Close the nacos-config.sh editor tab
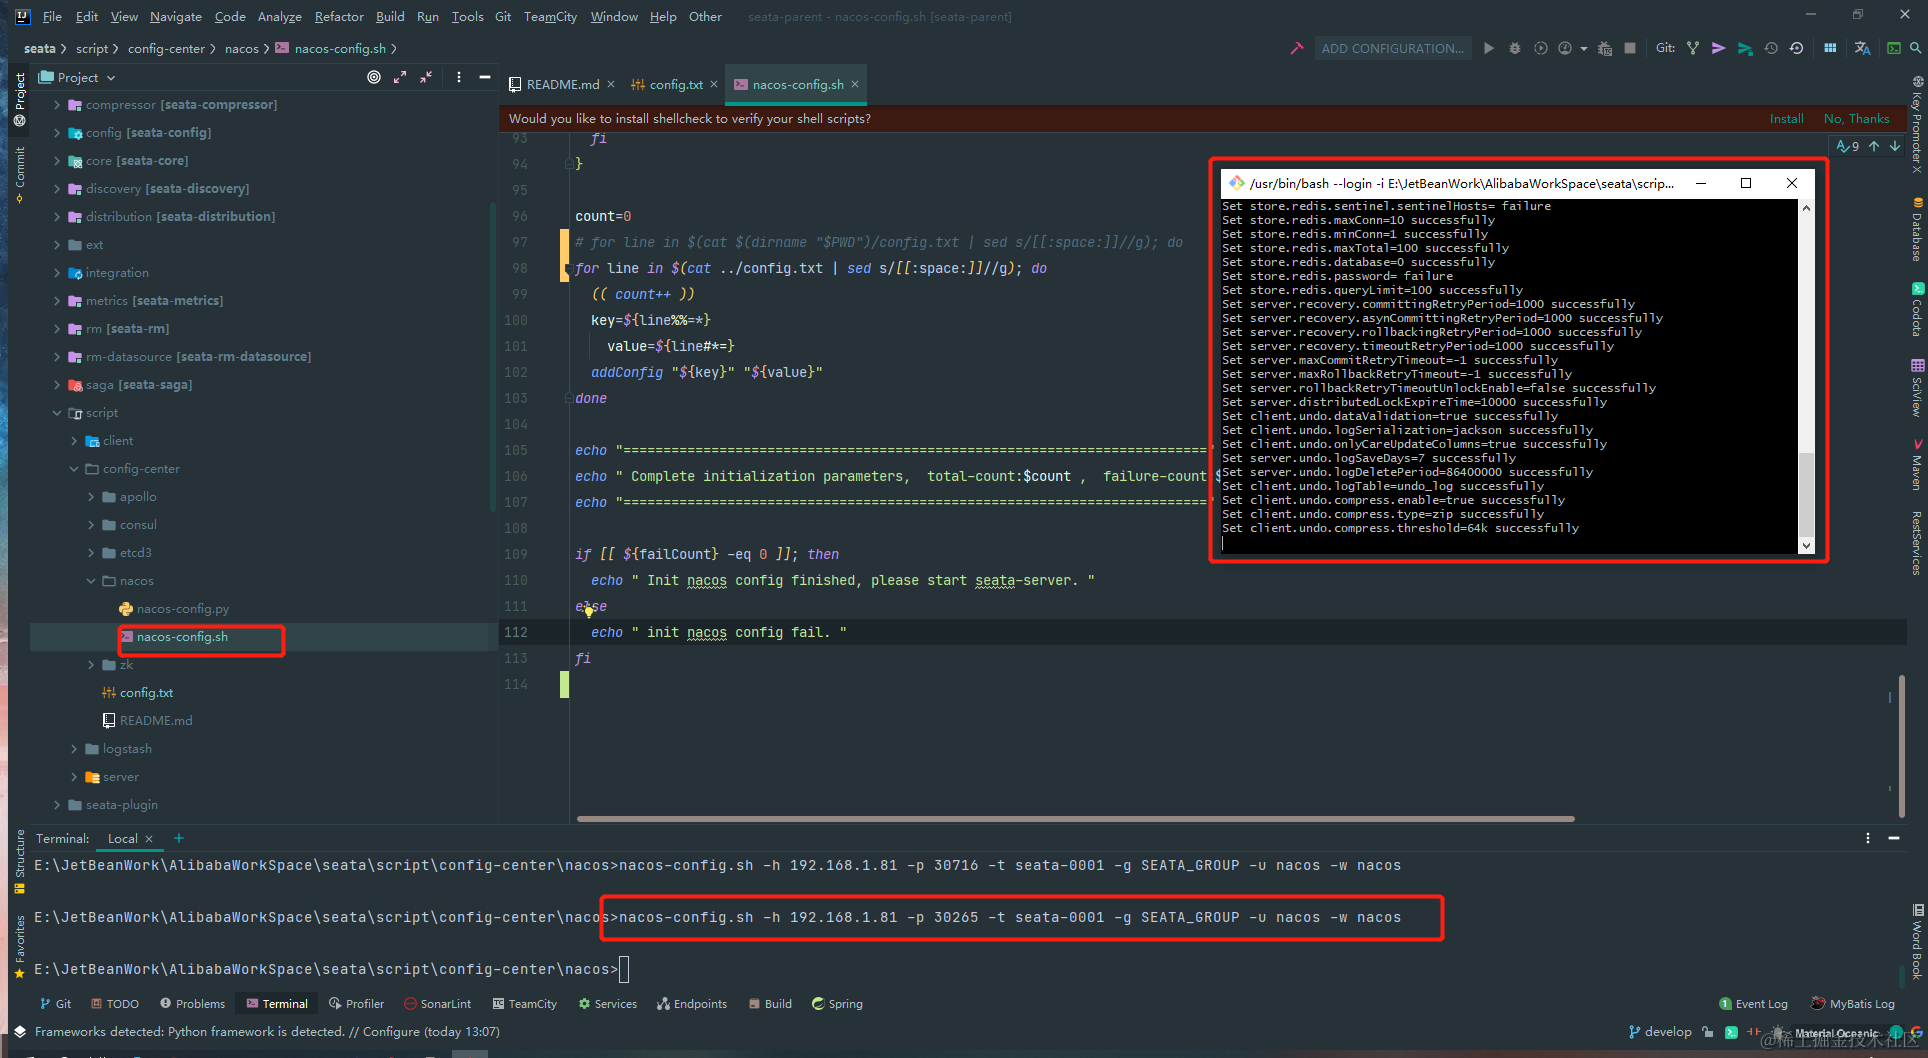 click(x=855, y=85)
